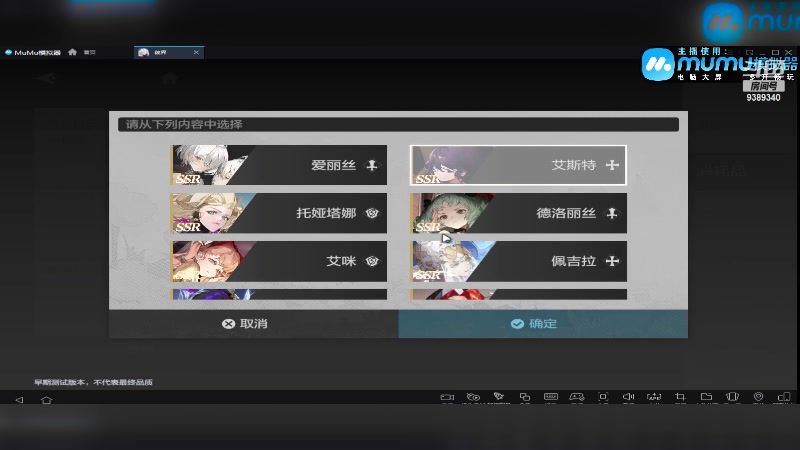Open the rocket acceleration tool
The height and width of the screenshot is (450, 800).
499,396
